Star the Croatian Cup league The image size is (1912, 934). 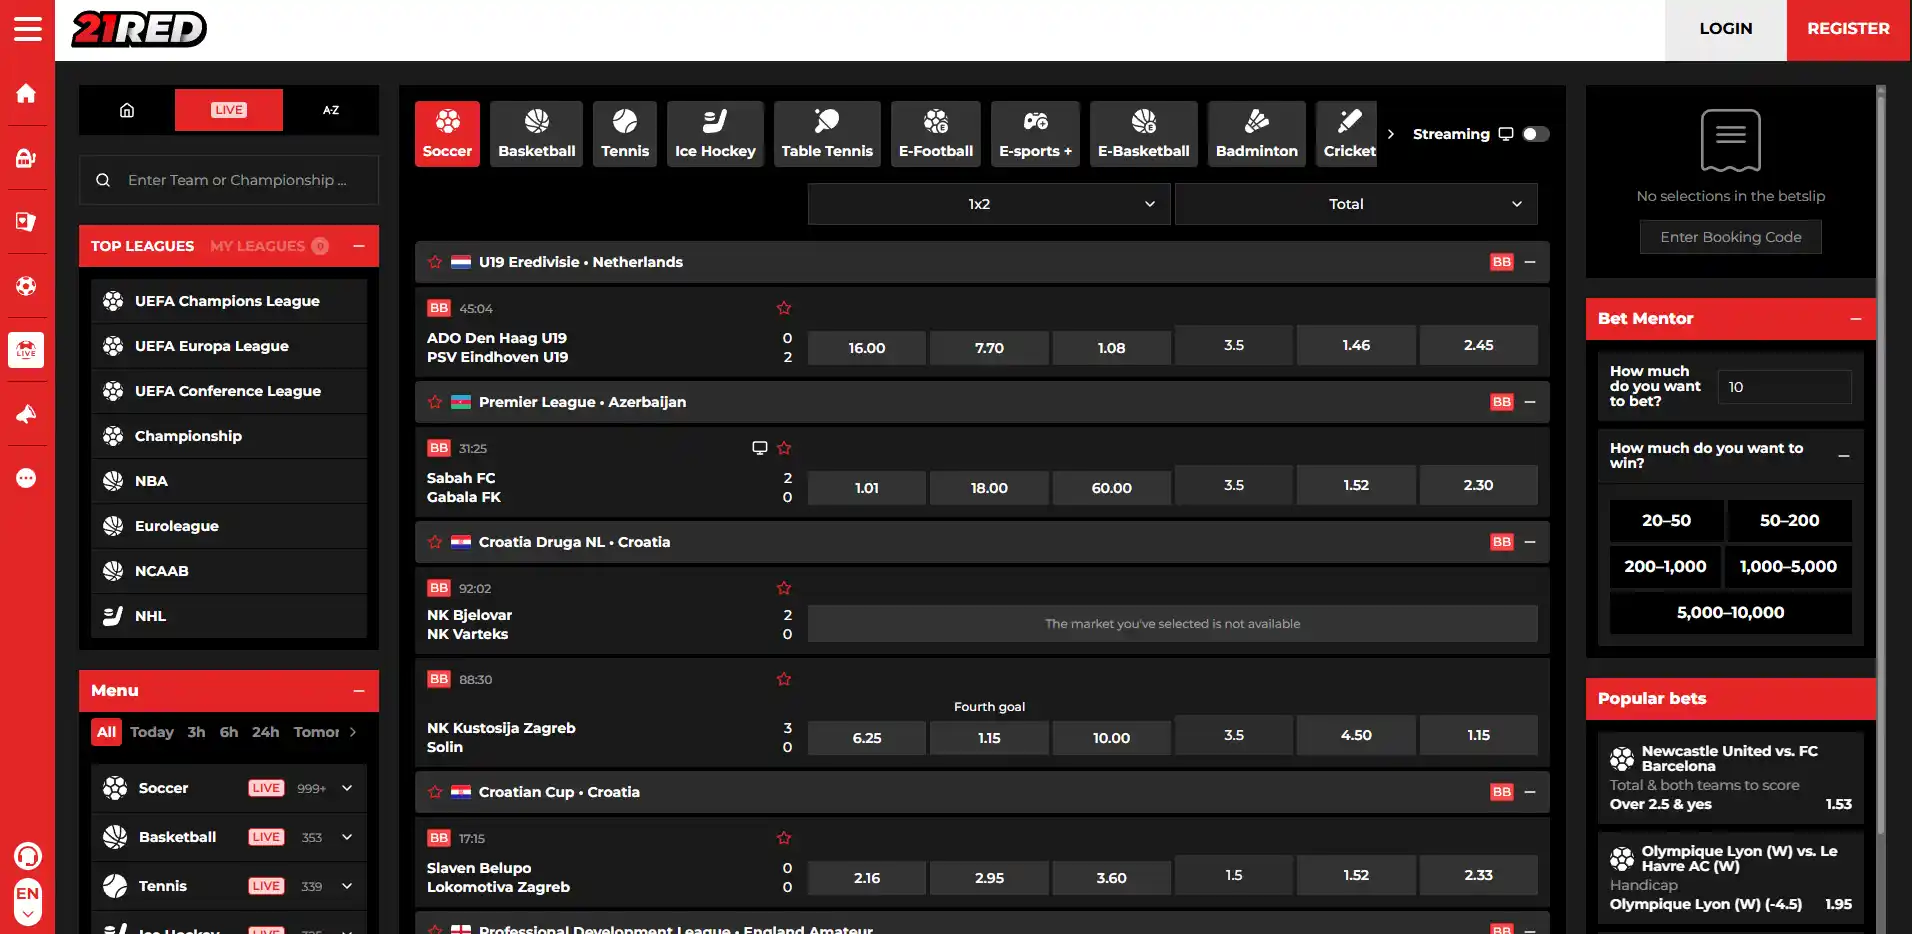435,792
